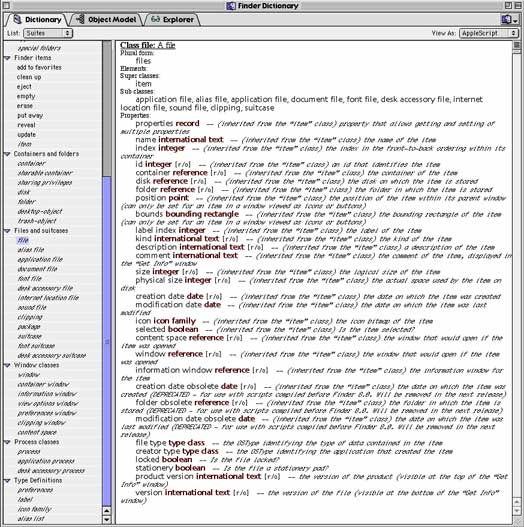Select the 'sound file' class
524x527 pixels.
click(x=32, y=308)
